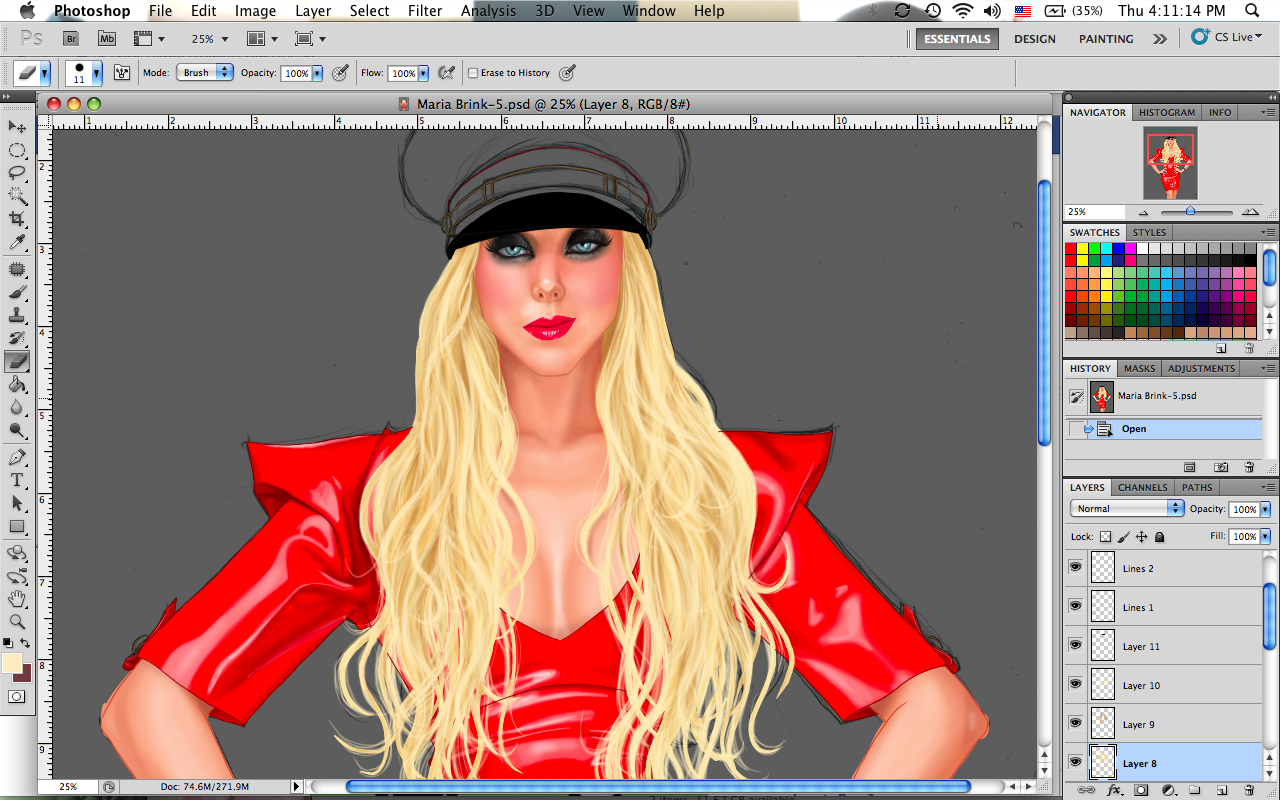1280x800 pixels.
Task: Launch Adobe Bridge from application bar
Action: tap(71, 38)
